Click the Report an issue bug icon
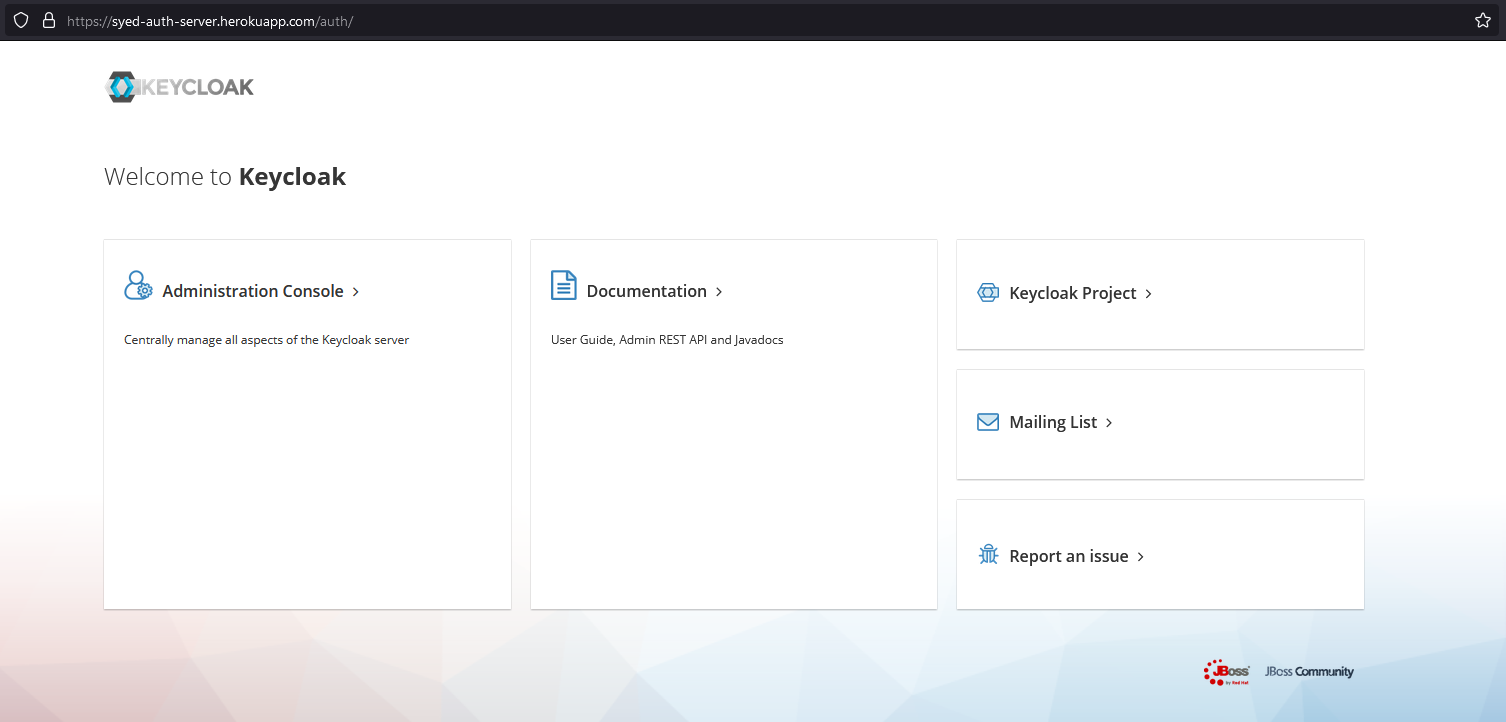The width and height of the screenshot is (1506, 722). click(988, 555)
